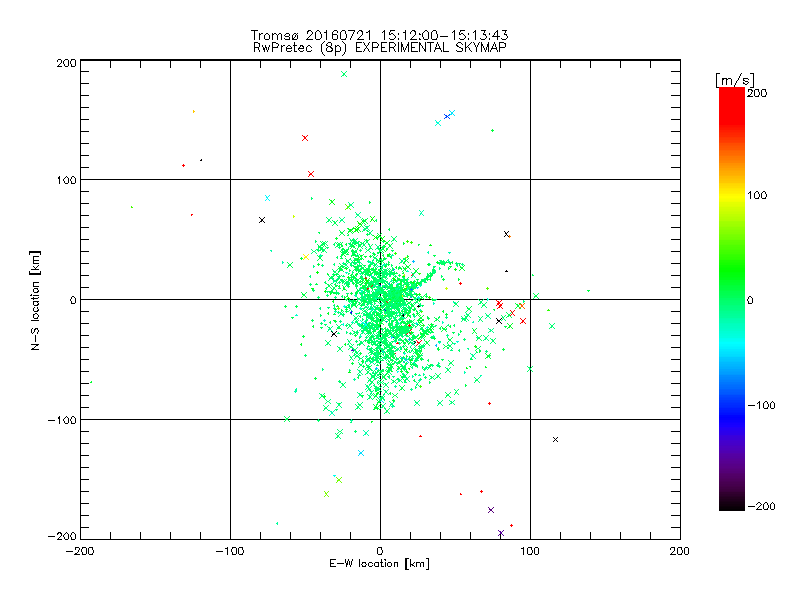800x600 pixels.
Task: Click the N-S axis '200' tick label
Action: pos(66,63)
